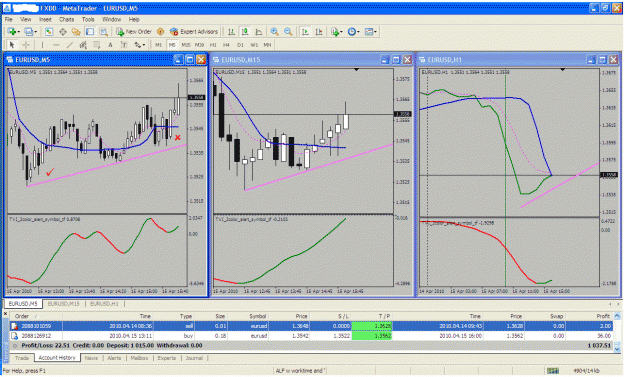Select the Fibonacci Retracement tool

point(96,45)
